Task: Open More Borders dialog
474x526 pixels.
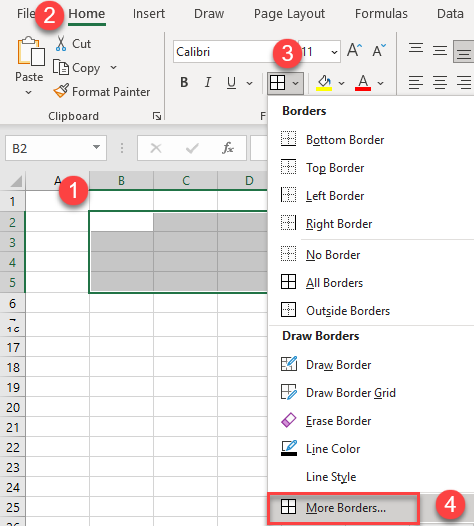Action: click(x=344, y=508)
